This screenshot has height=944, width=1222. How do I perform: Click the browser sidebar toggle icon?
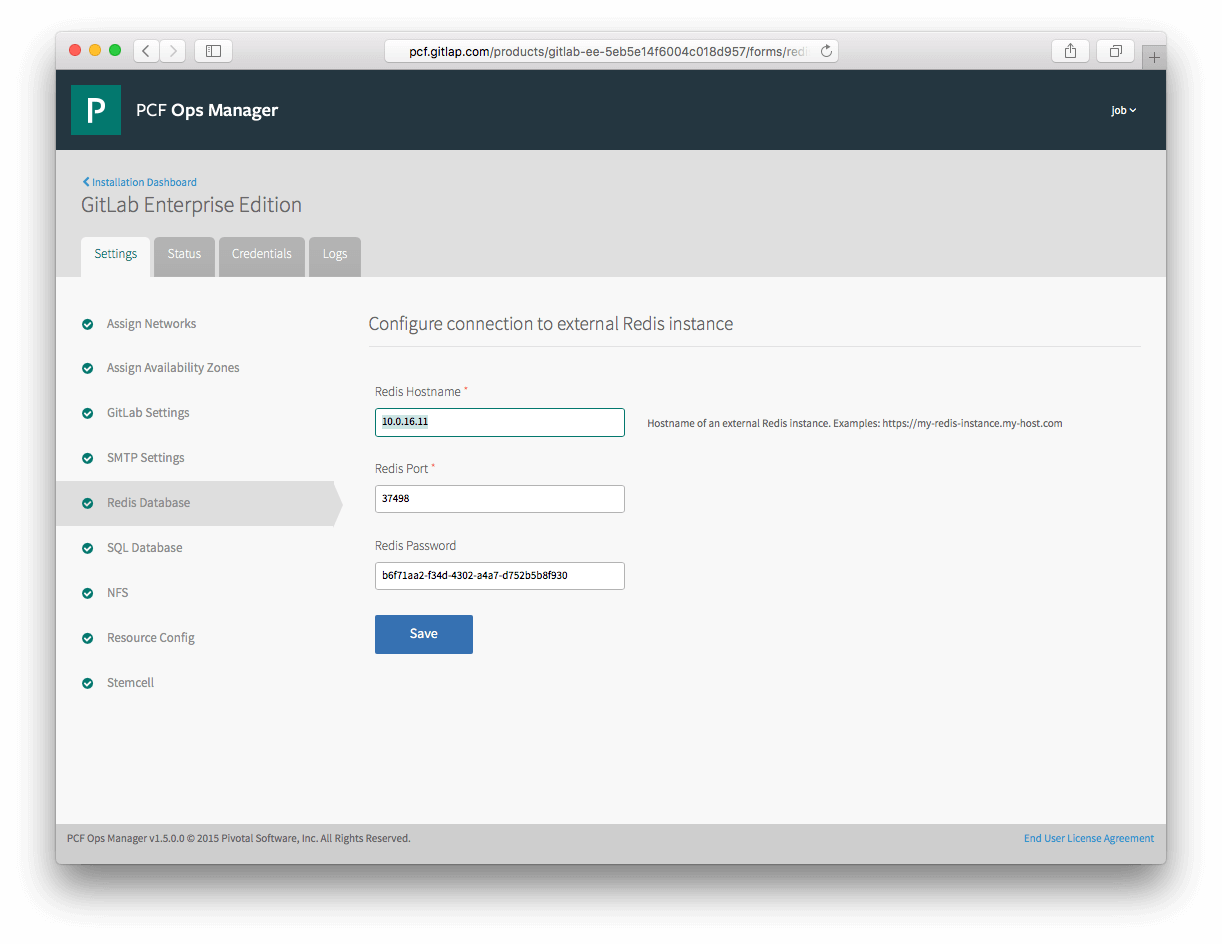coord(213,50)
